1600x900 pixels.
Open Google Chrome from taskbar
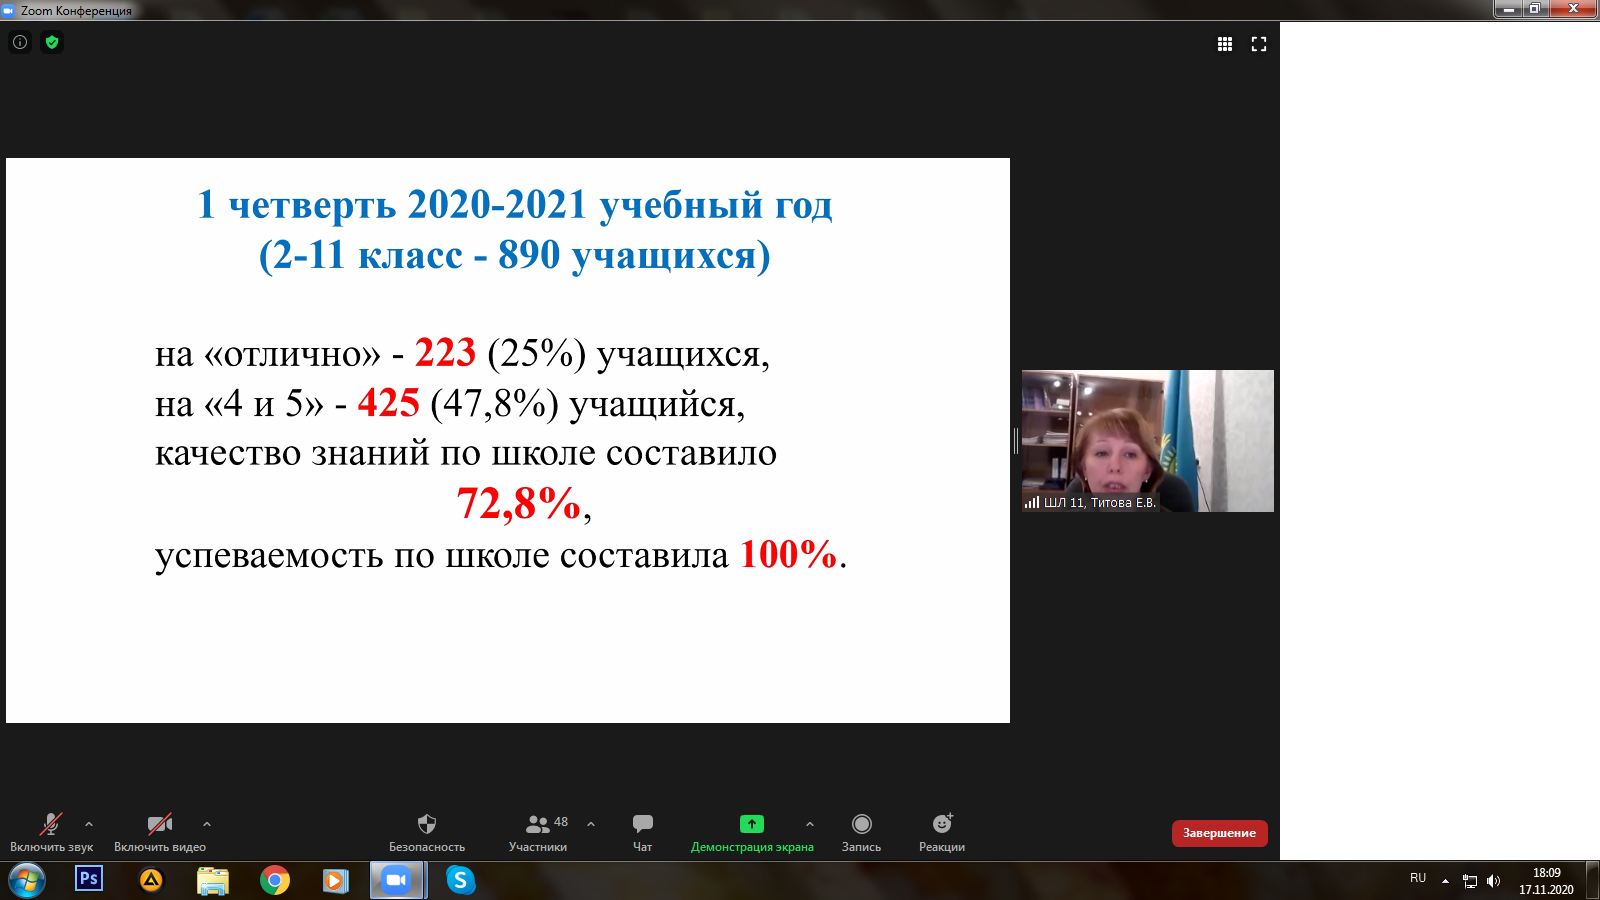pyautogui.click(x=275, y=880)
